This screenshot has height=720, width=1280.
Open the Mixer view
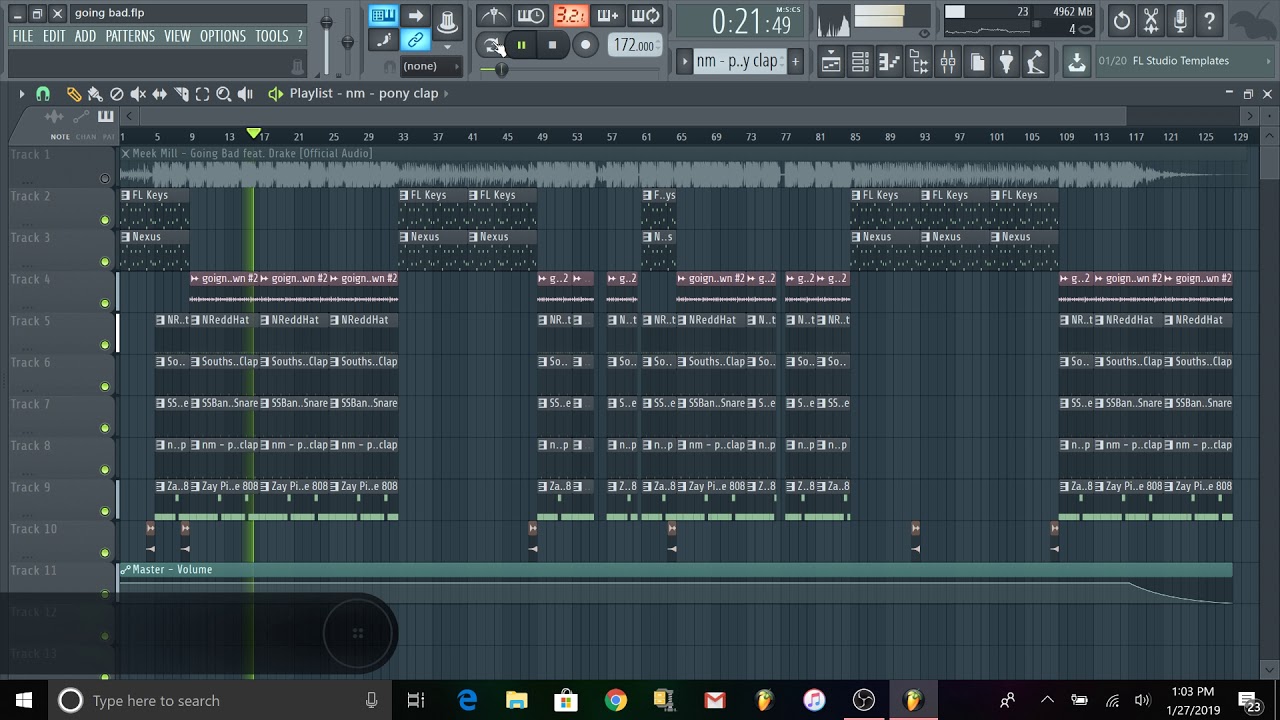tap(948, 62)
